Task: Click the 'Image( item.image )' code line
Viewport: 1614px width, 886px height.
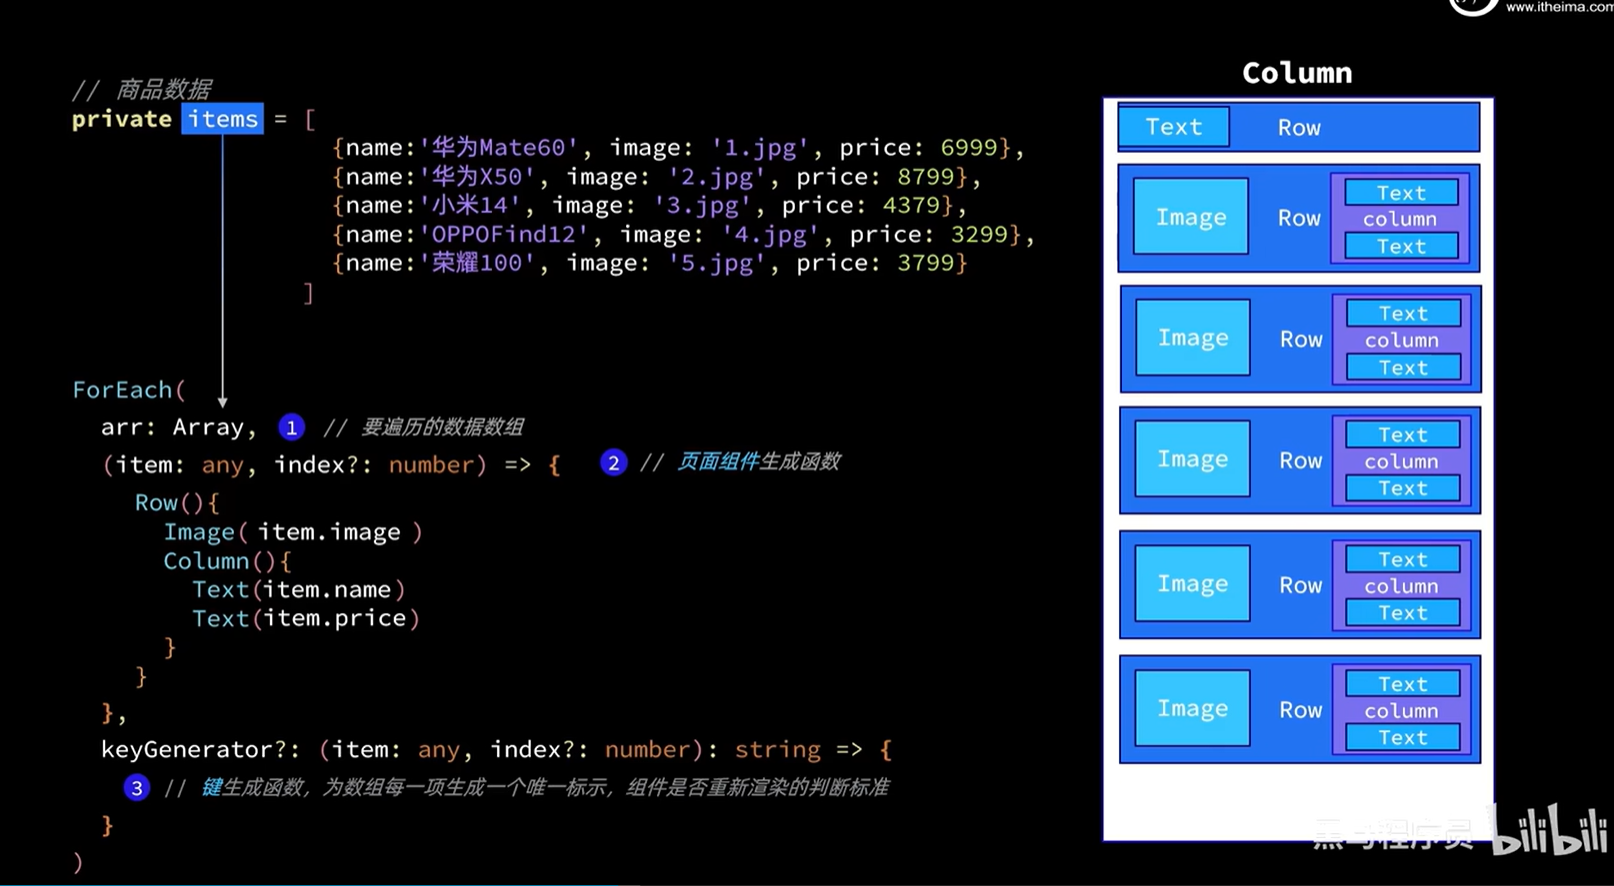Action: coord(293,532)
